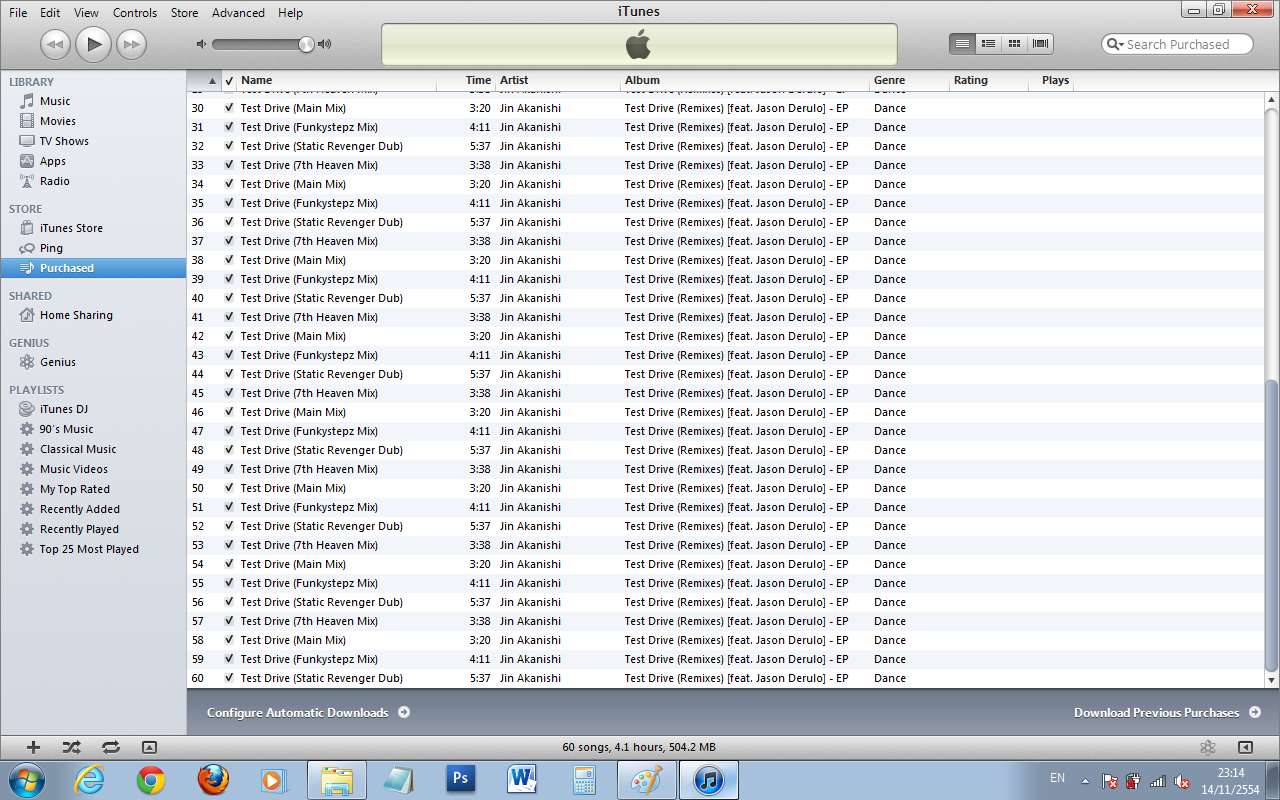Open the search magnifier dropdown
Viewport: 1280px width, 800px height.
coord(1115,44)
